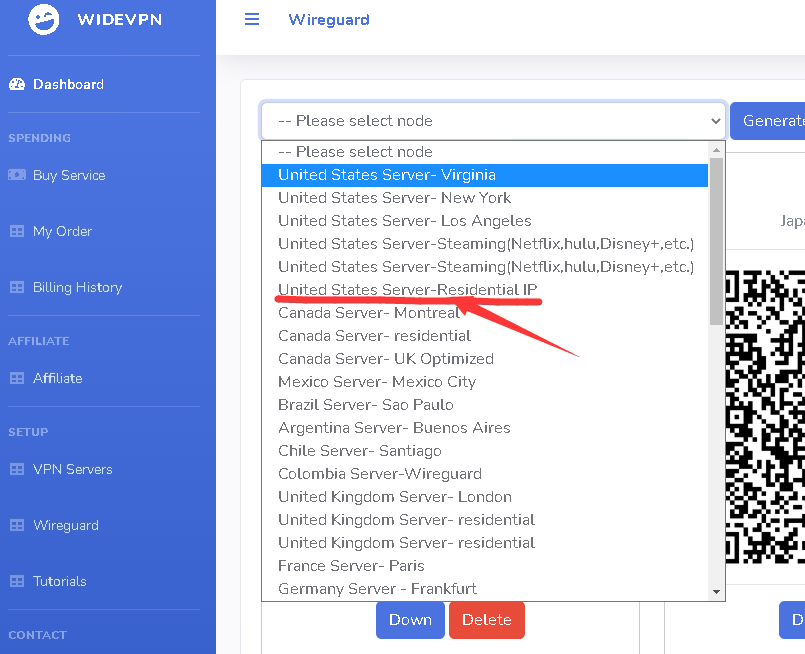The image size is (805, 654).
Task: Click the red Delete button
Action: [487, 620]
